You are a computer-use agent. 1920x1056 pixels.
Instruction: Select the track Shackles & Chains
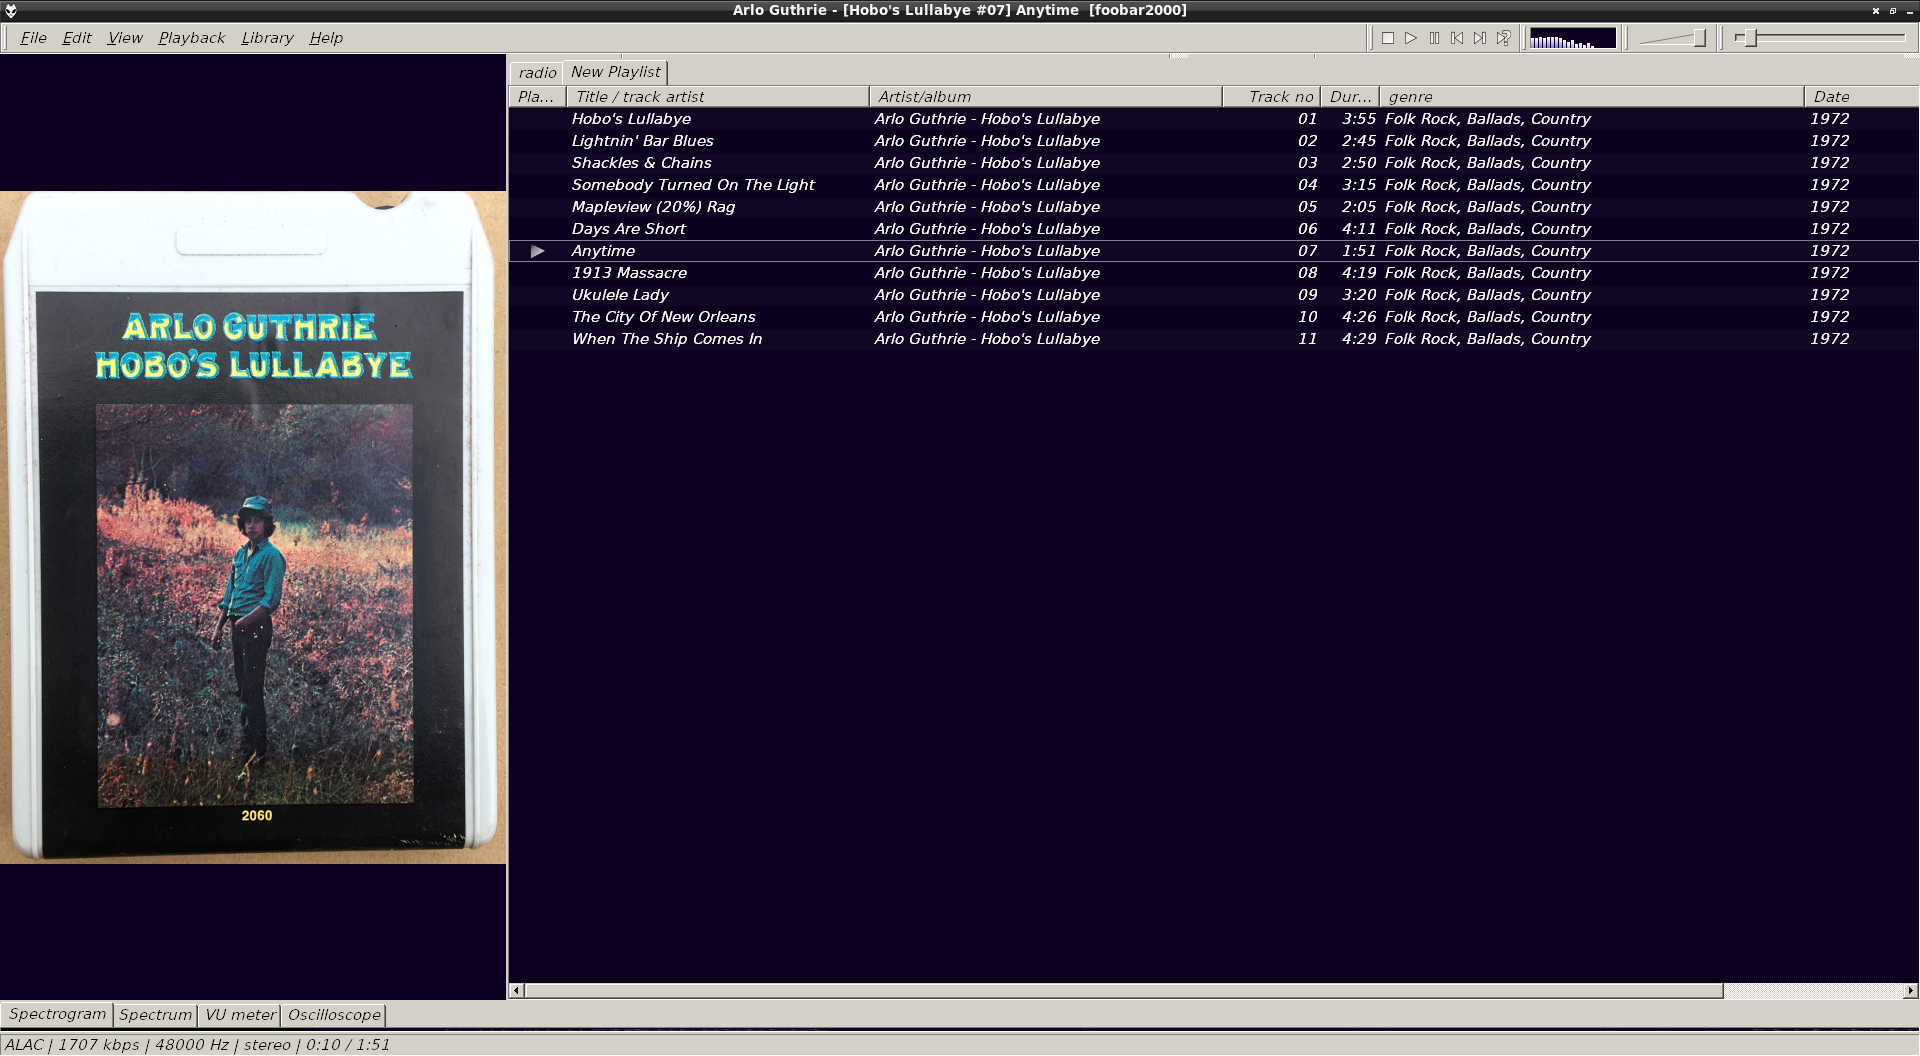tap(1214, 163)
